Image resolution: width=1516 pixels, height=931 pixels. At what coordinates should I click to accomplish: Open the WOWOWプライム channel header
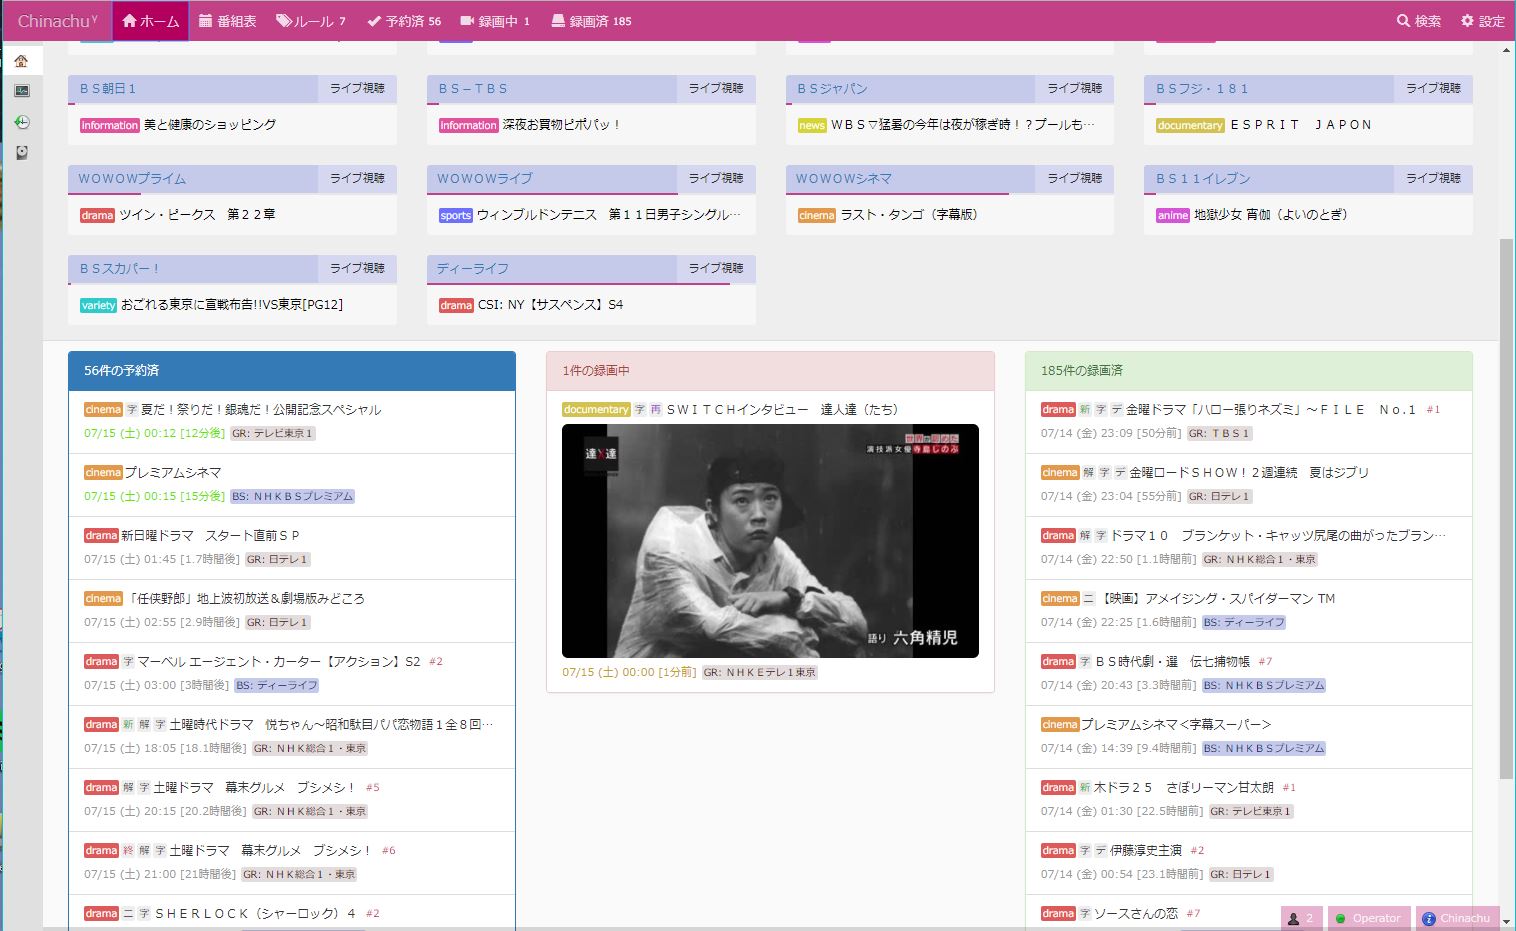(193, 179)
